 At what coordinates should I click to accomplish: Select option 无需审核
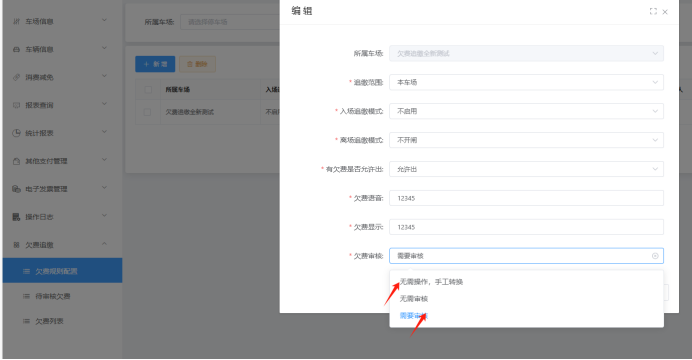526,299
